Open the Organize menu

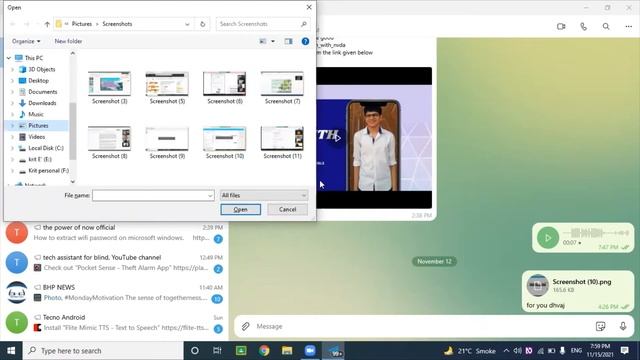click(26, 41)
